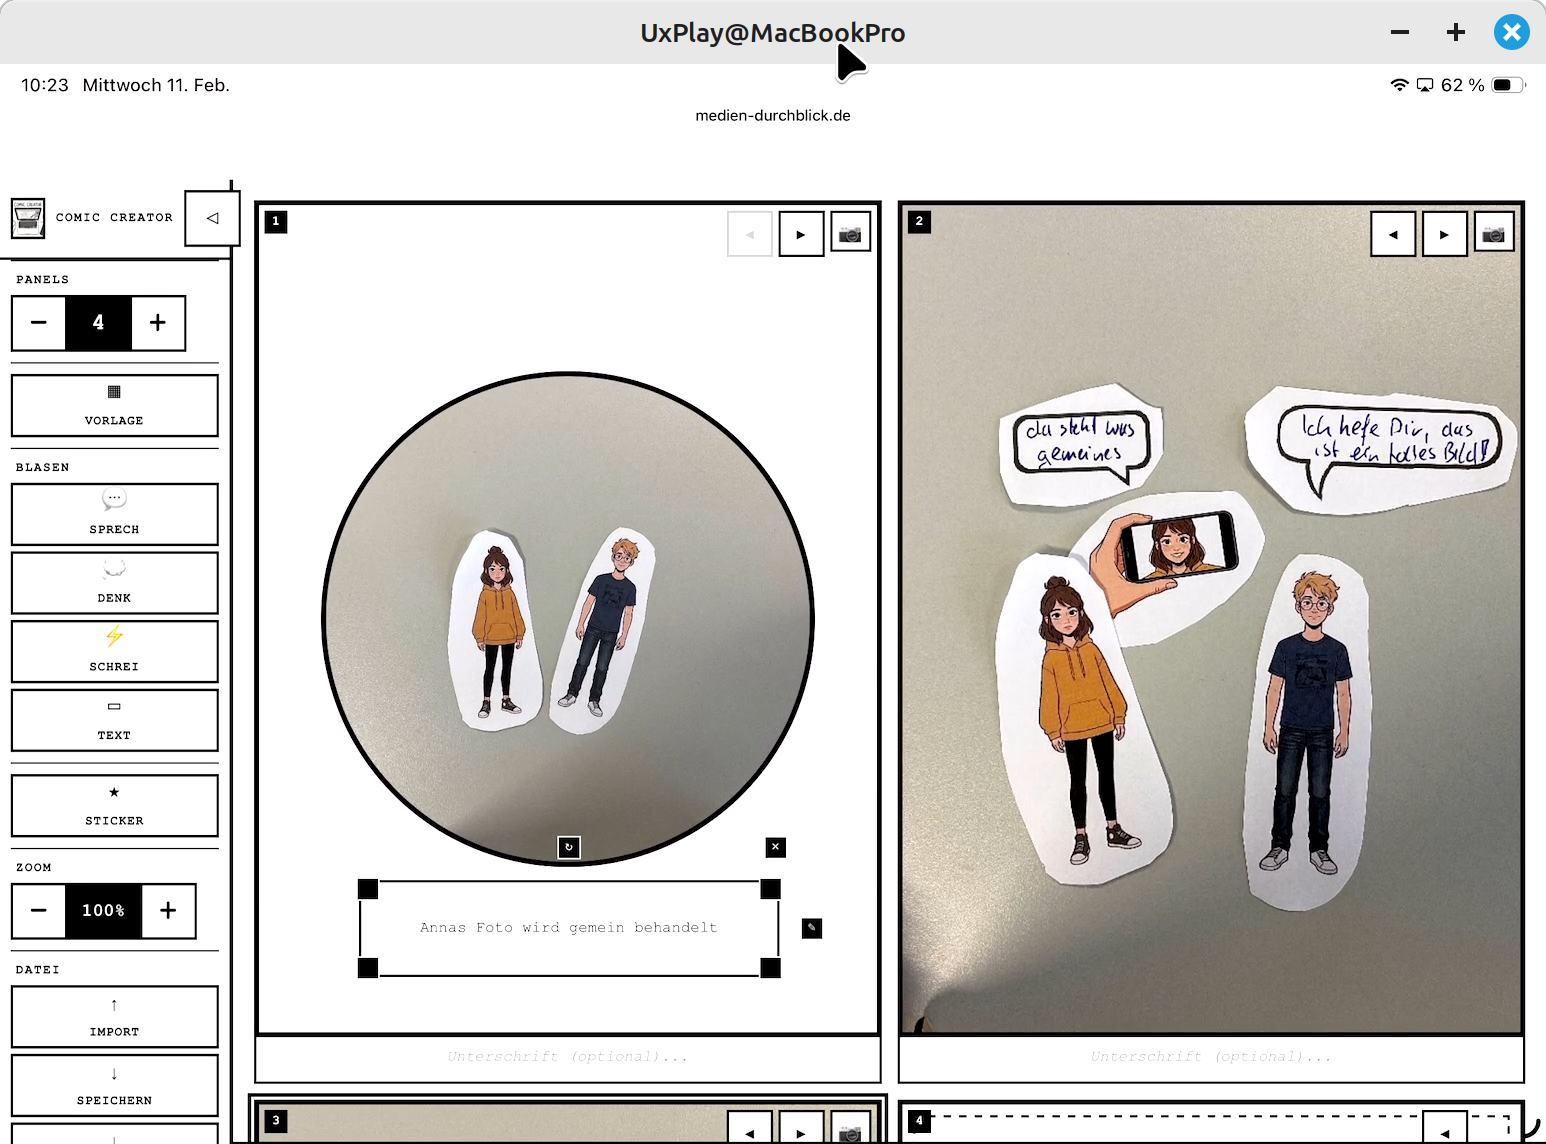Viewport: 1546px width, 1144px height.
Task: Save the comic with Speichern
Action: pos(114,1085)
